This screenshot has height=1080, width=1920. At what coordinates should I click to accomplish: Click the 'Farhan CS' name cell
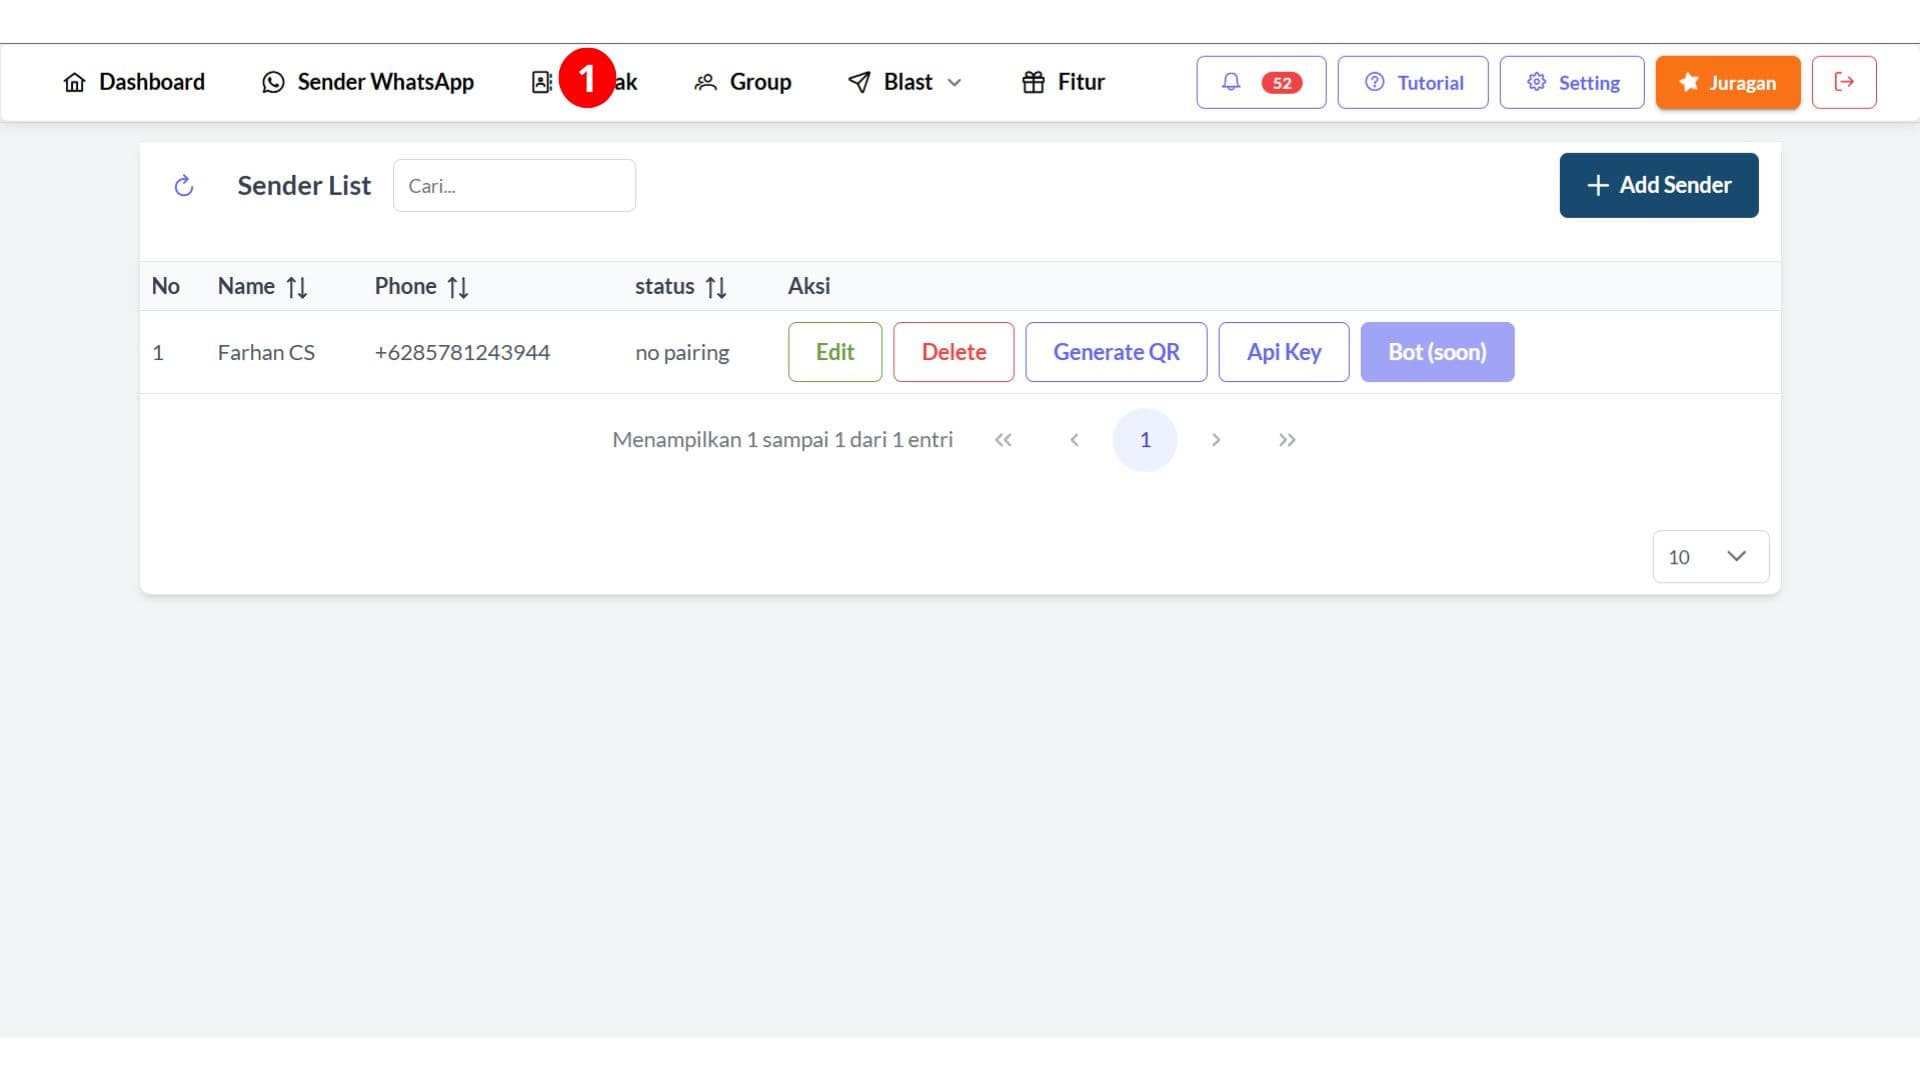(266, 353)
